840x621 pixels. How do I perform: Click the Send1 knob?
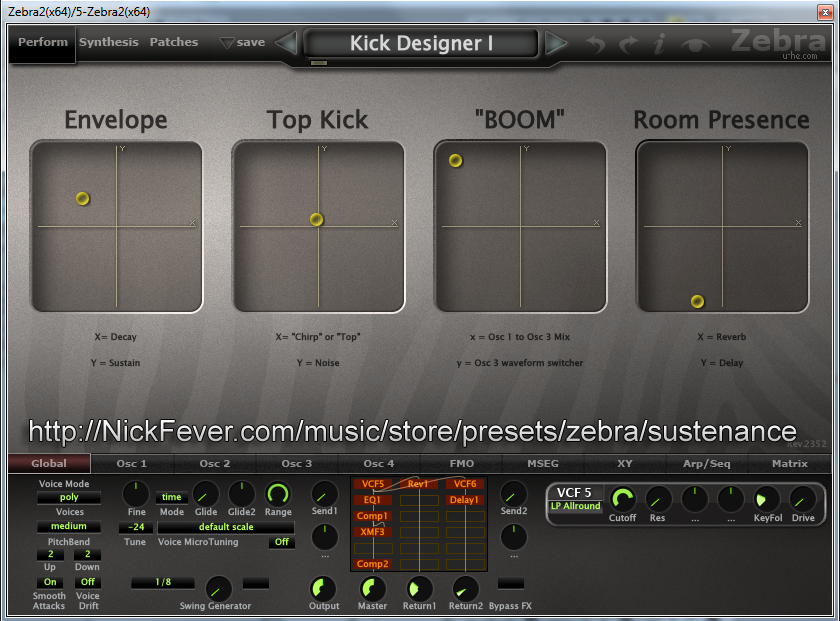pyautogui.click(x=325, y=493)
